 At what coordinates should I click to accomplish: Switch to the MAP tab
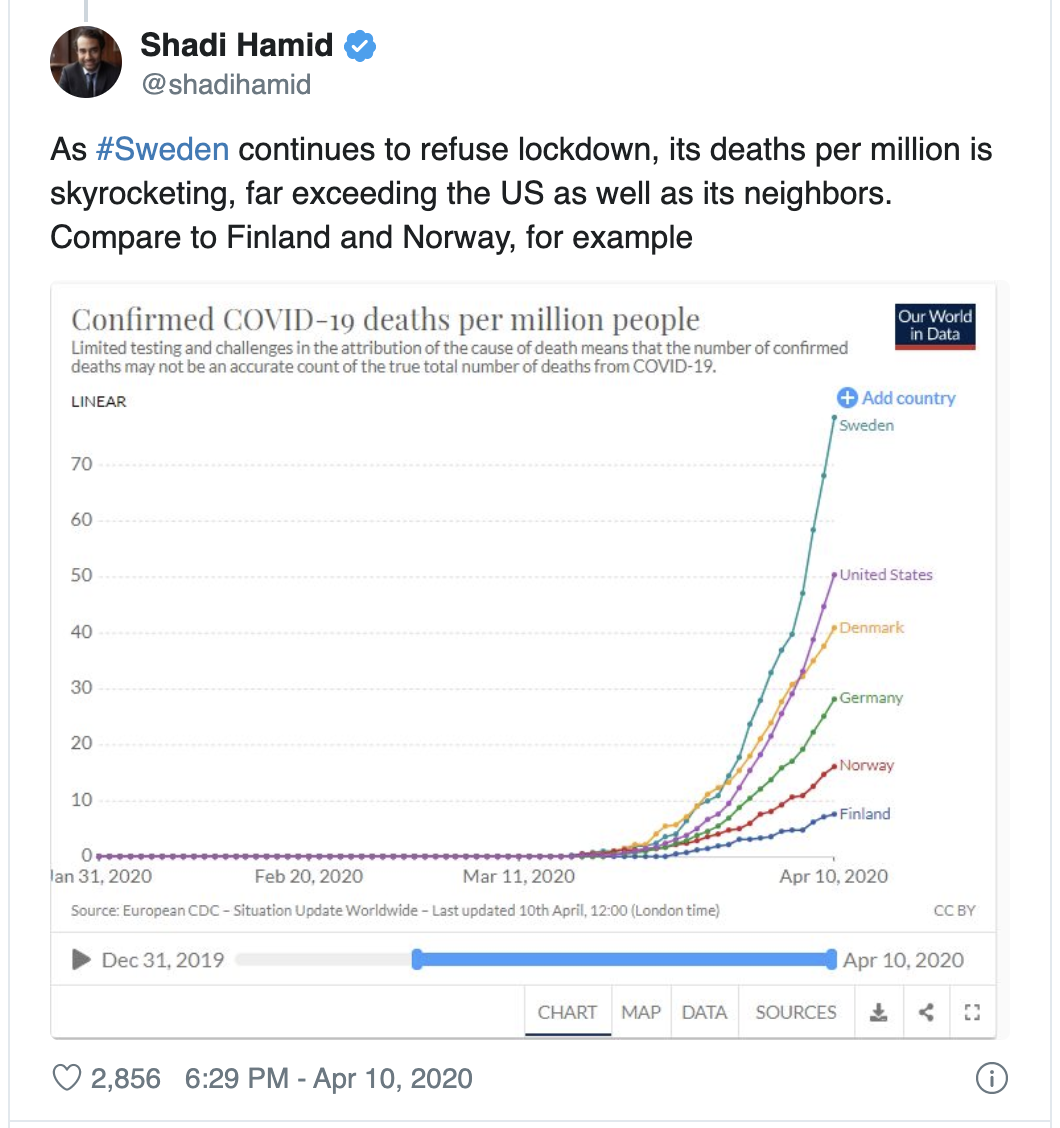coord(641,1012)
